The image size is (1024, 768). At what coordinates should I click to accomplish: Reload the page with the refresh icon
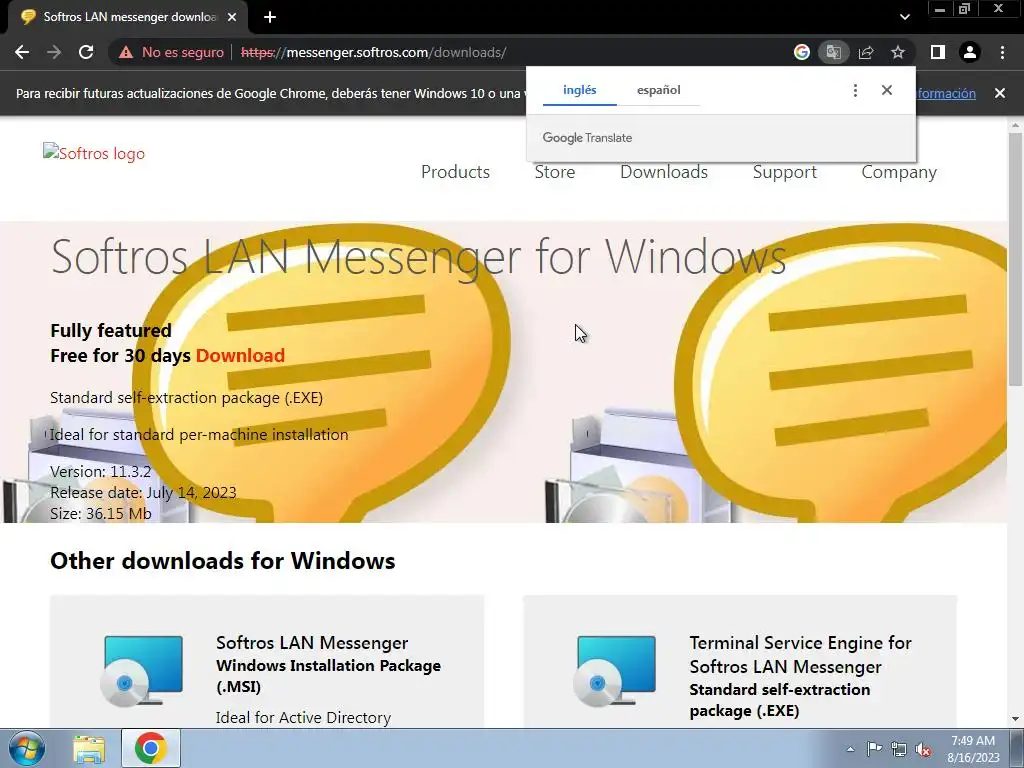point(86,52)
